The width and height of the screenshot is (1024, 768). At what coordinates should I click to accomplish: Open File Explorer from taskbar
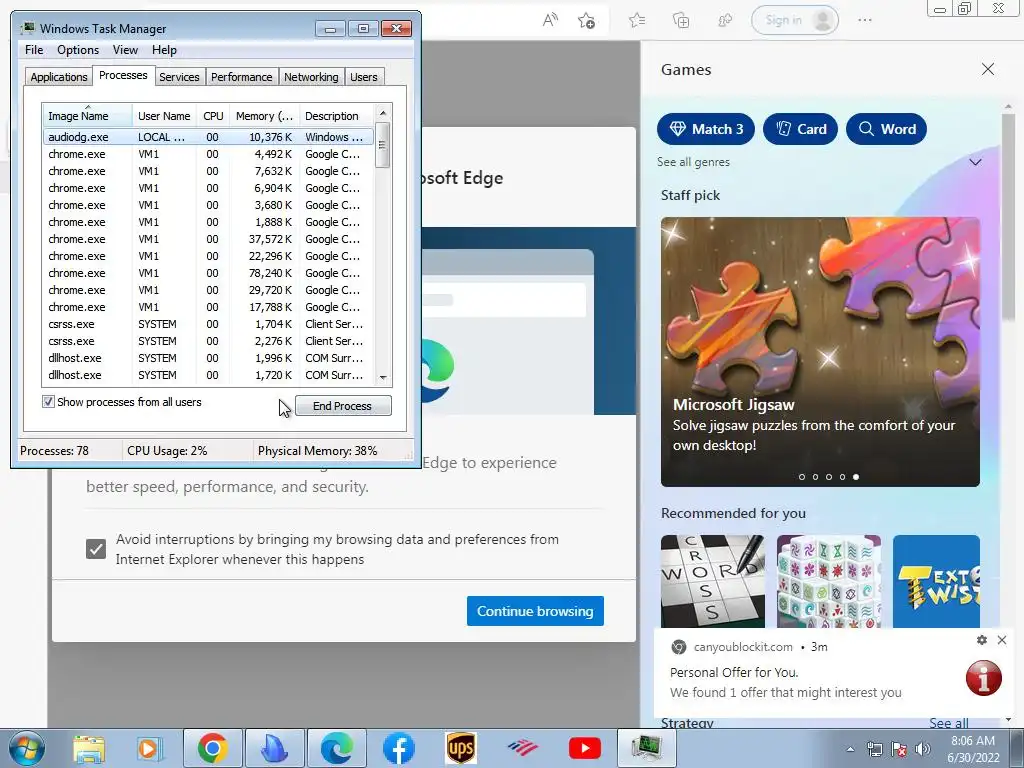click(89, 748)
